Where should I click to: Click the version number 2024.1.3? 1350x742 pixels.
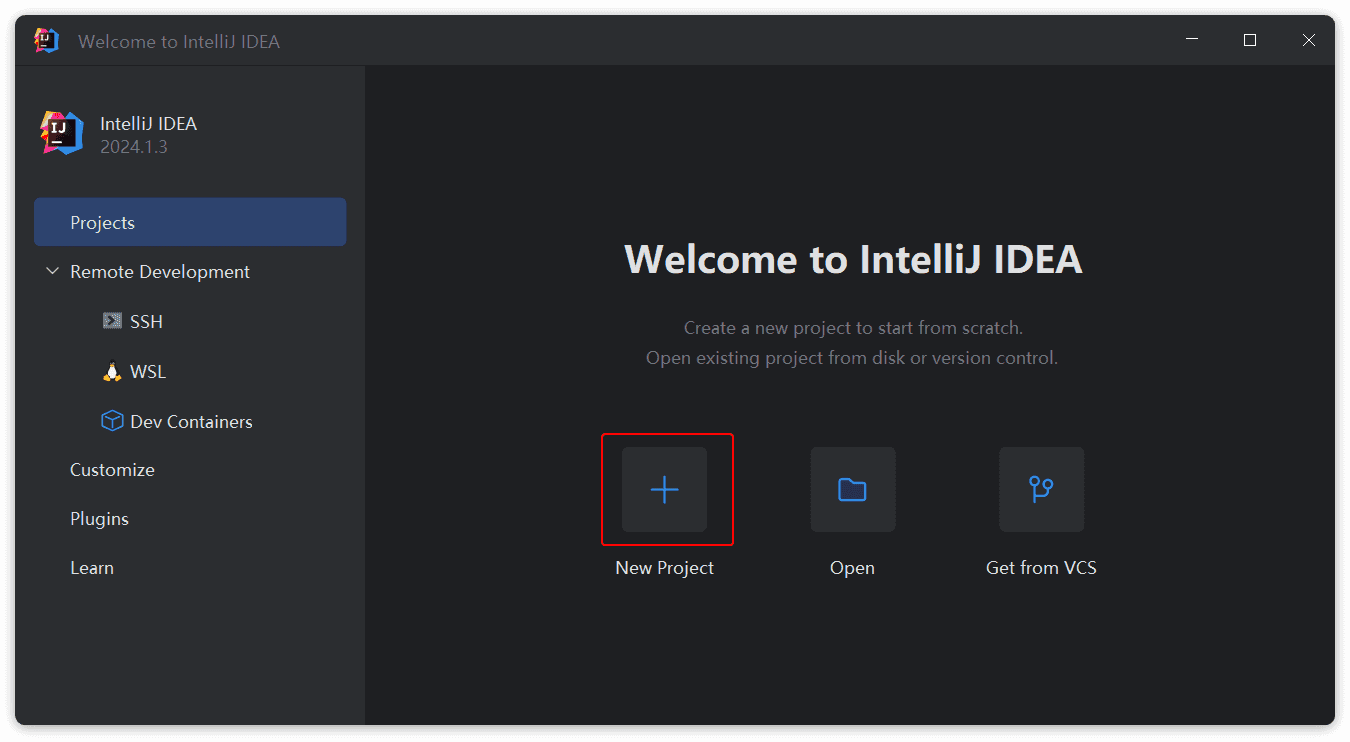pyautogui.click(x=134, y=147)
